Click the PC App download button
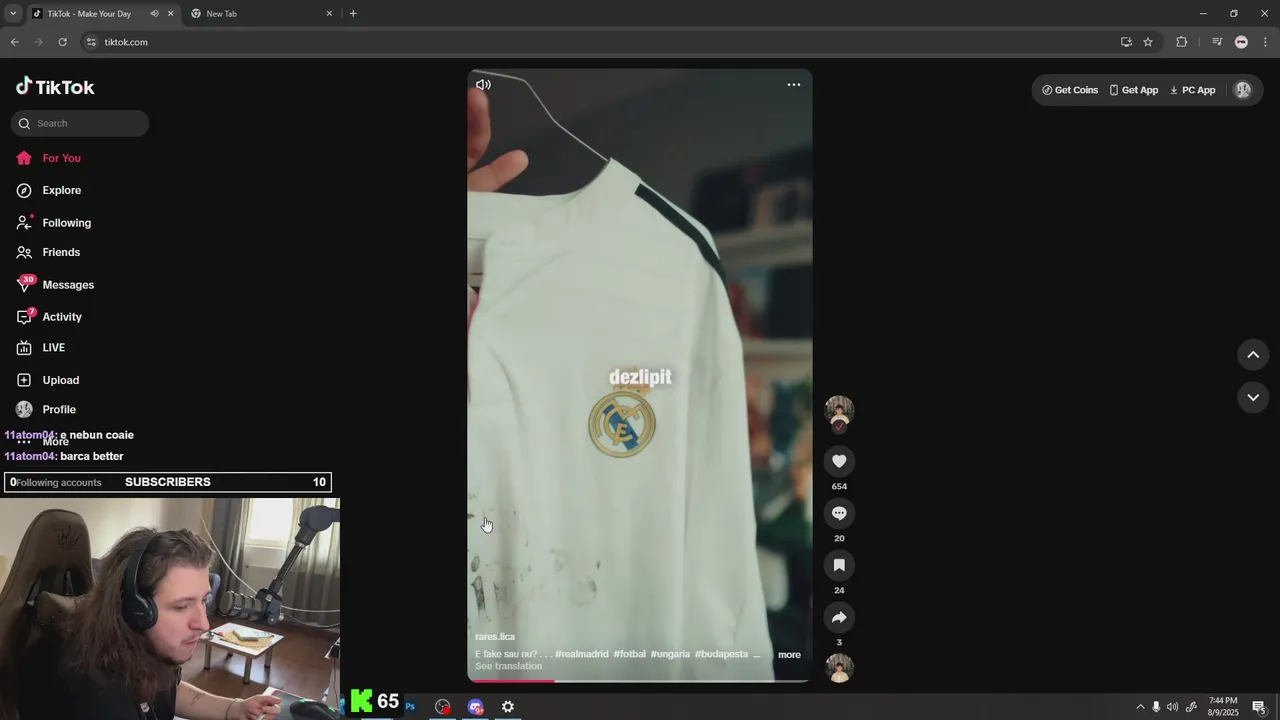 (1193, 90)
